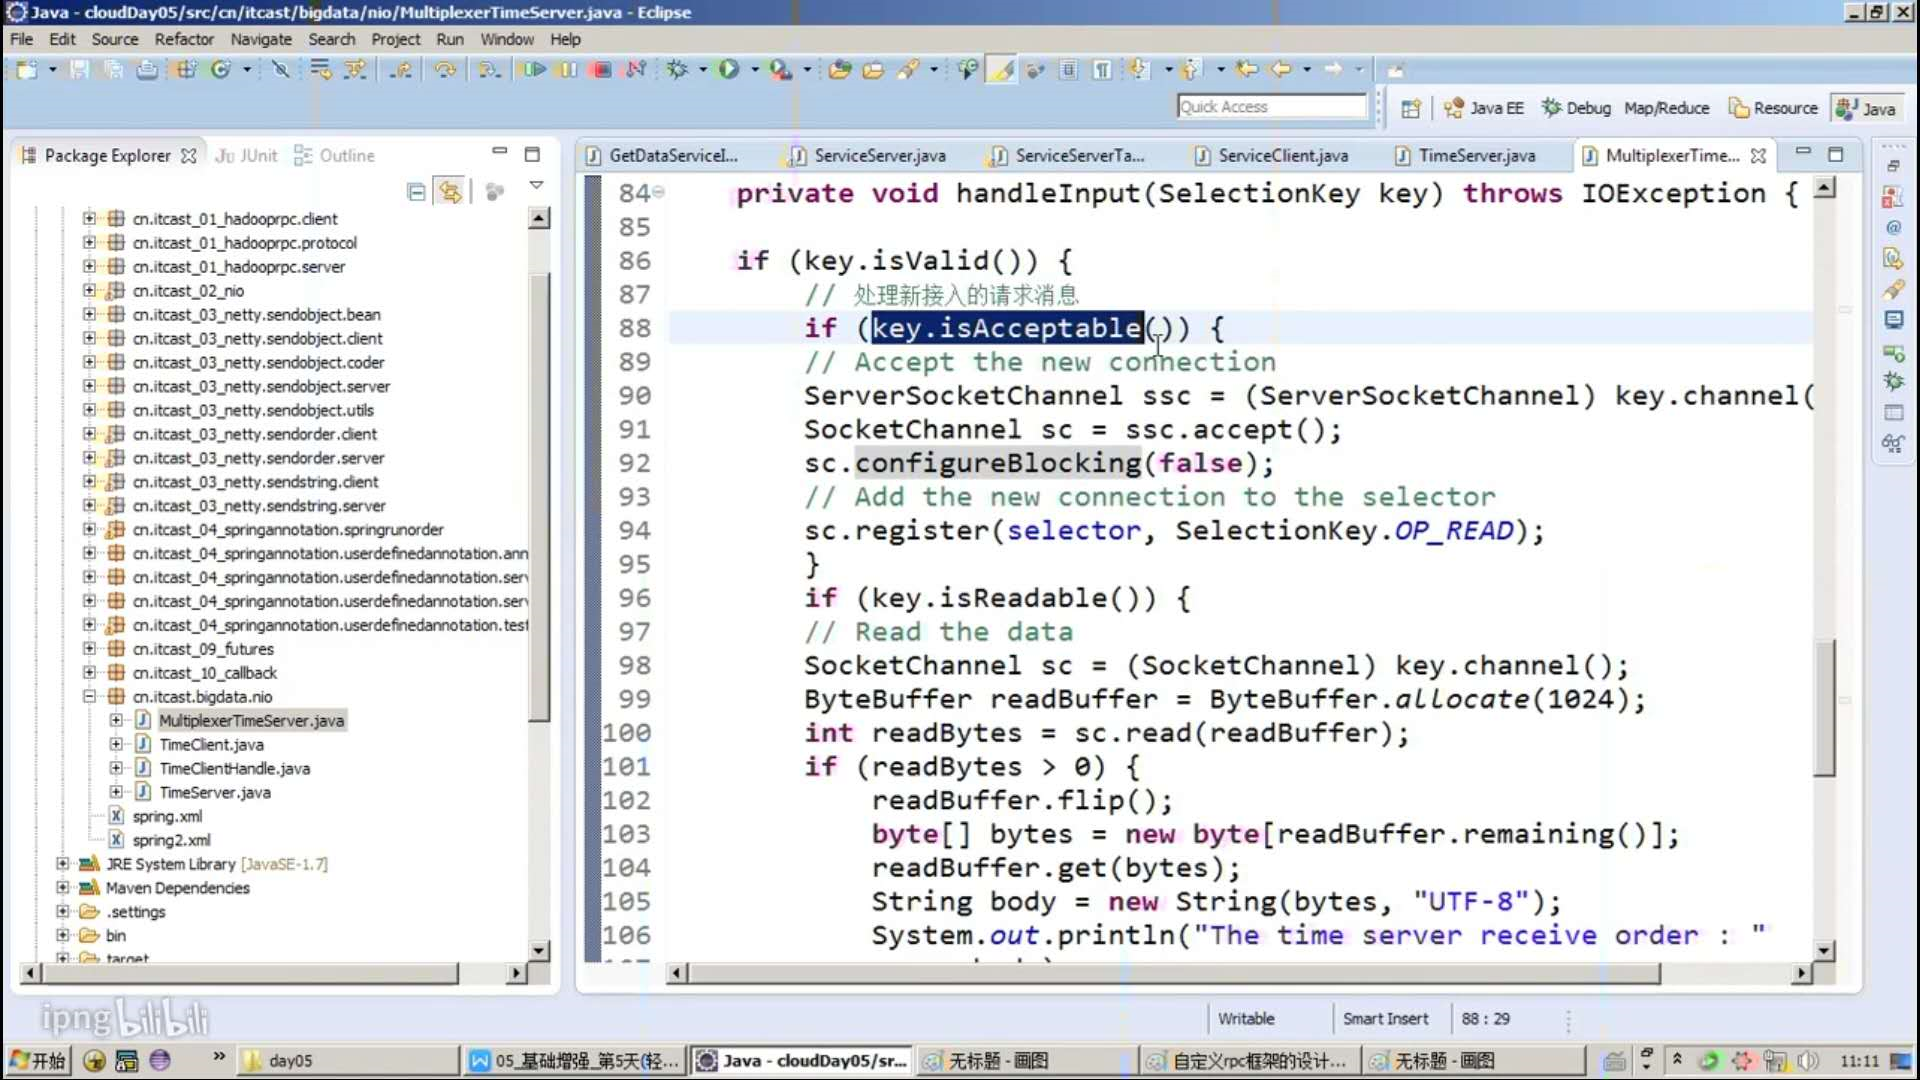Switch to the ServiceClient.java tab
This screenshot has width=1920, height=1080.
(1282, 155)
